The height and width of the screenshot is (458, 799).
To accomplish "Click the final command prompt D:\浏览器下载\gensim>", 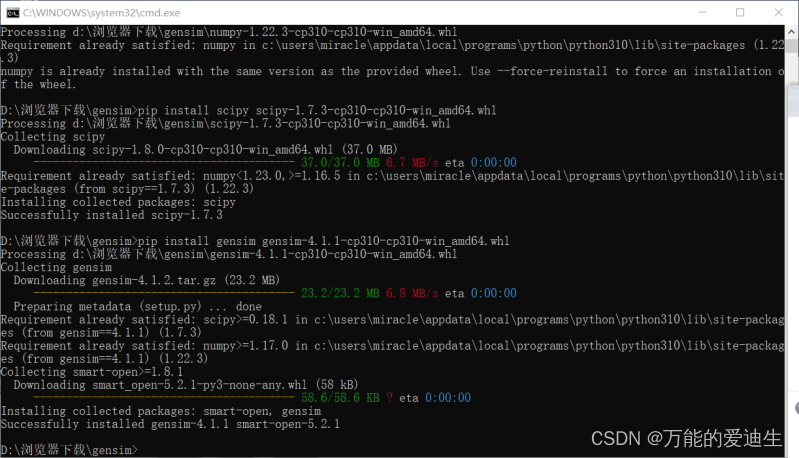I will [69, 450].
